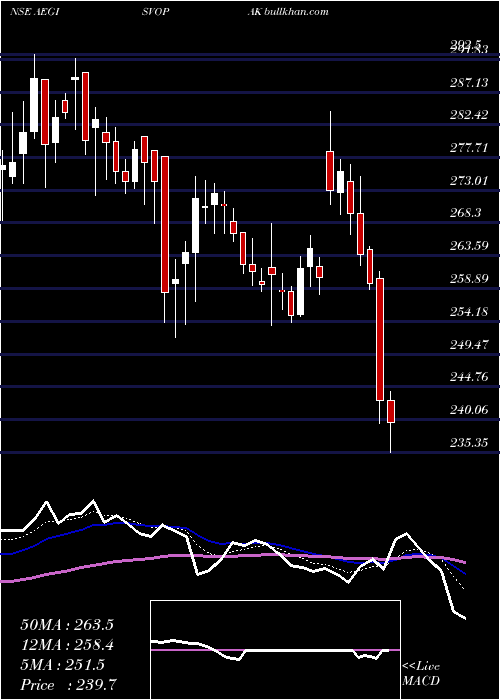This screenshot has width=500, height=700.
Task: Click the 258.89 price level label
Action: point(469,279)
